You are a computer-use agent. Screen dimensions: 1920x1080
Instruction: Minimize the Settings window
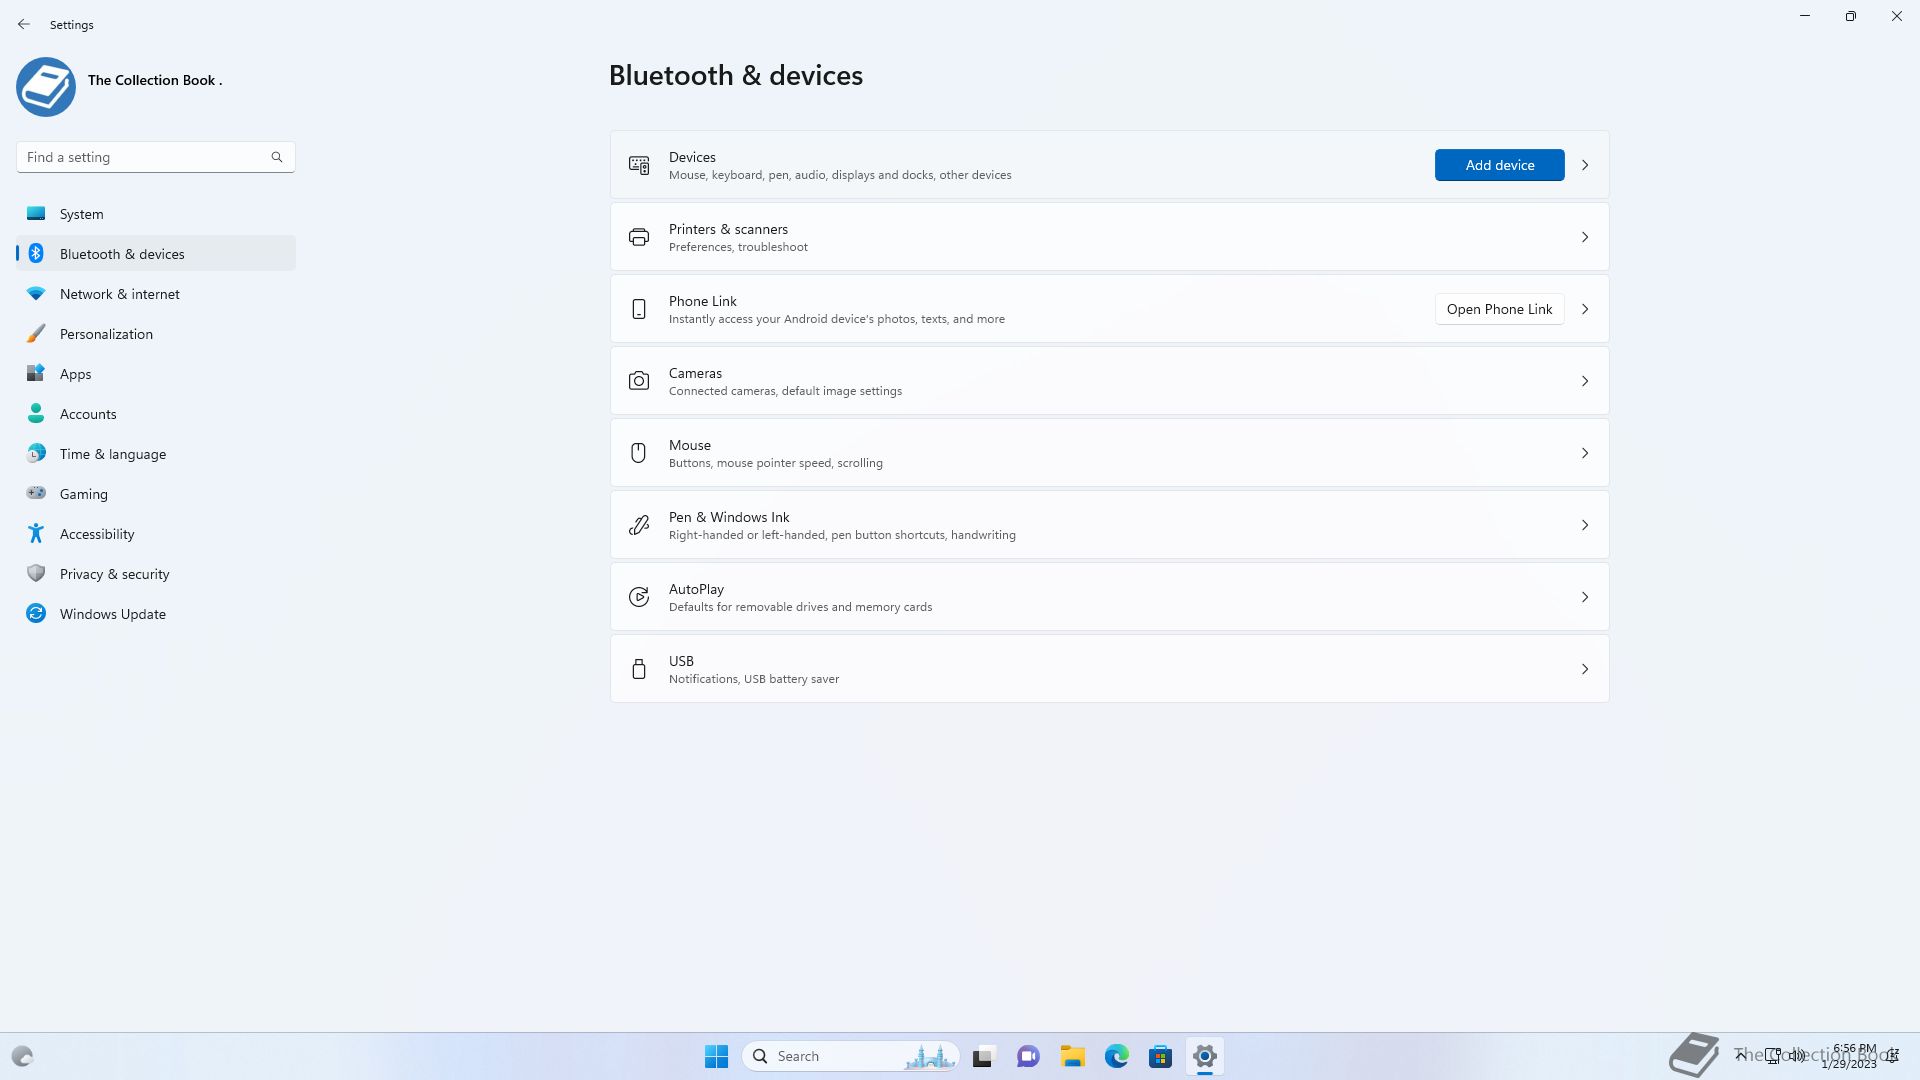click(1805, 16)
